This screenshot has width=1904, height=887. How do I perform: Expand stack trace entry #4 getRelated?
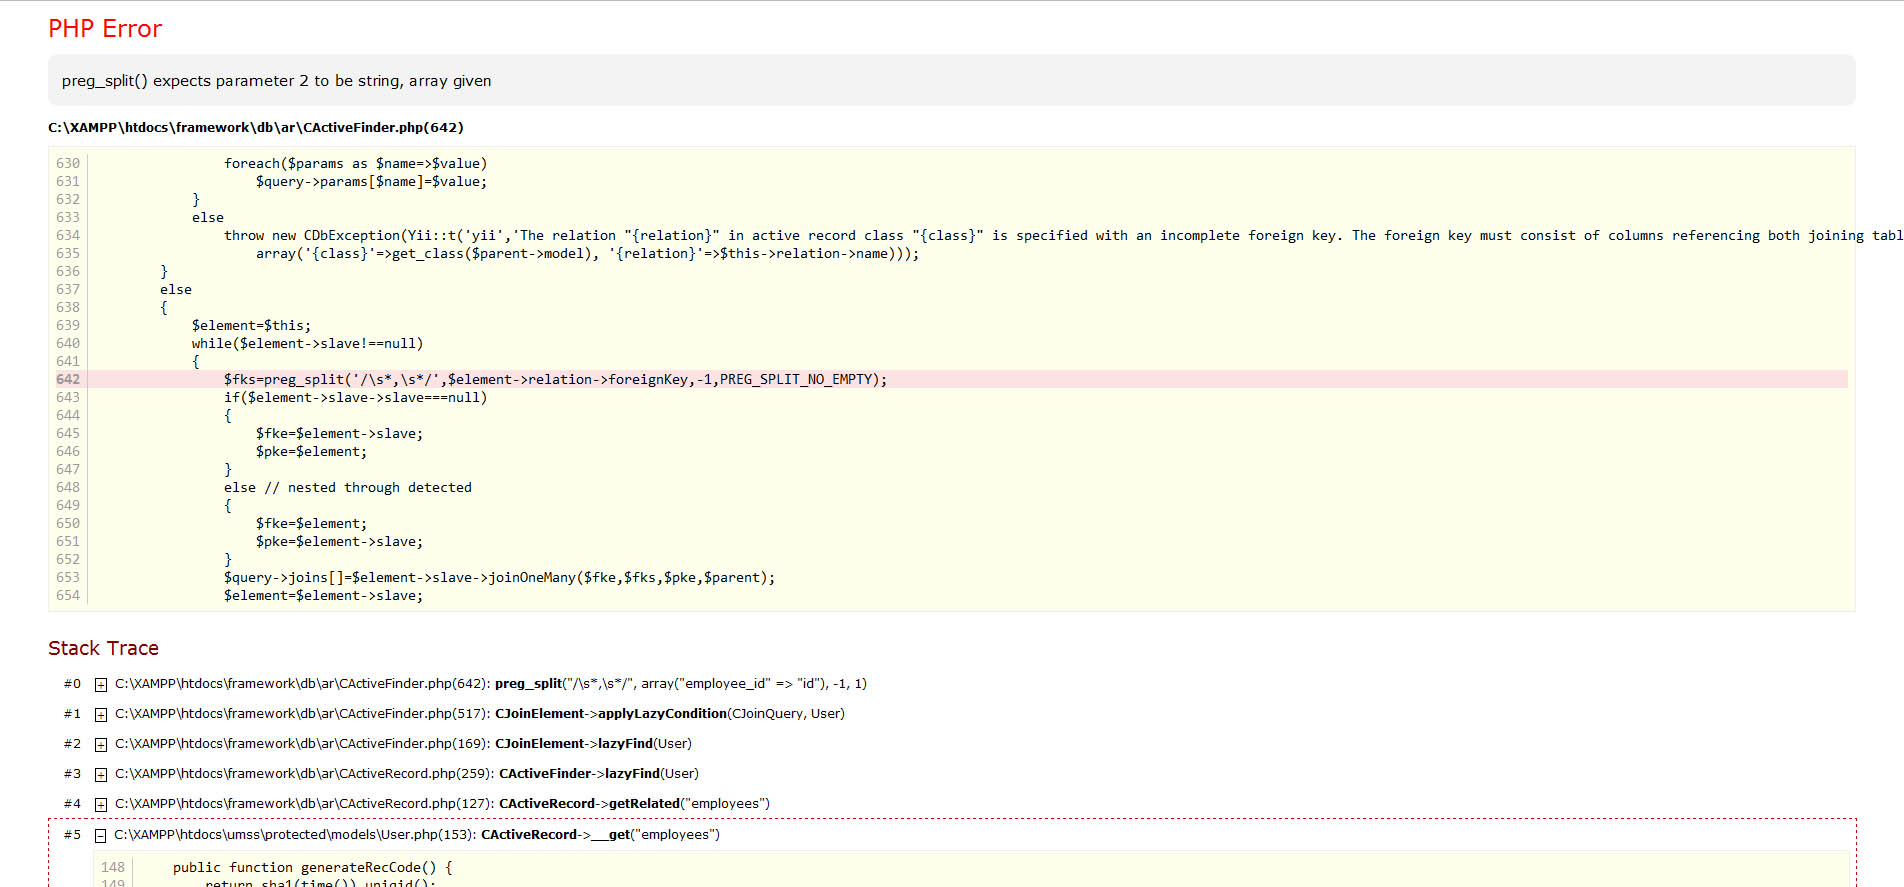(101, 805)
